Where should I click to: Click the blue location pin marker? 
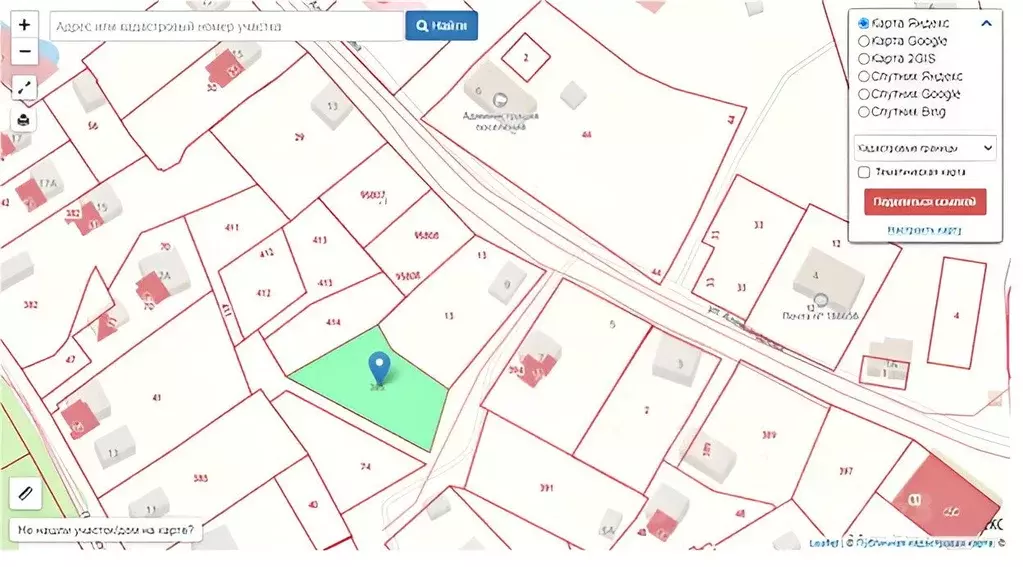click(378, 368)
